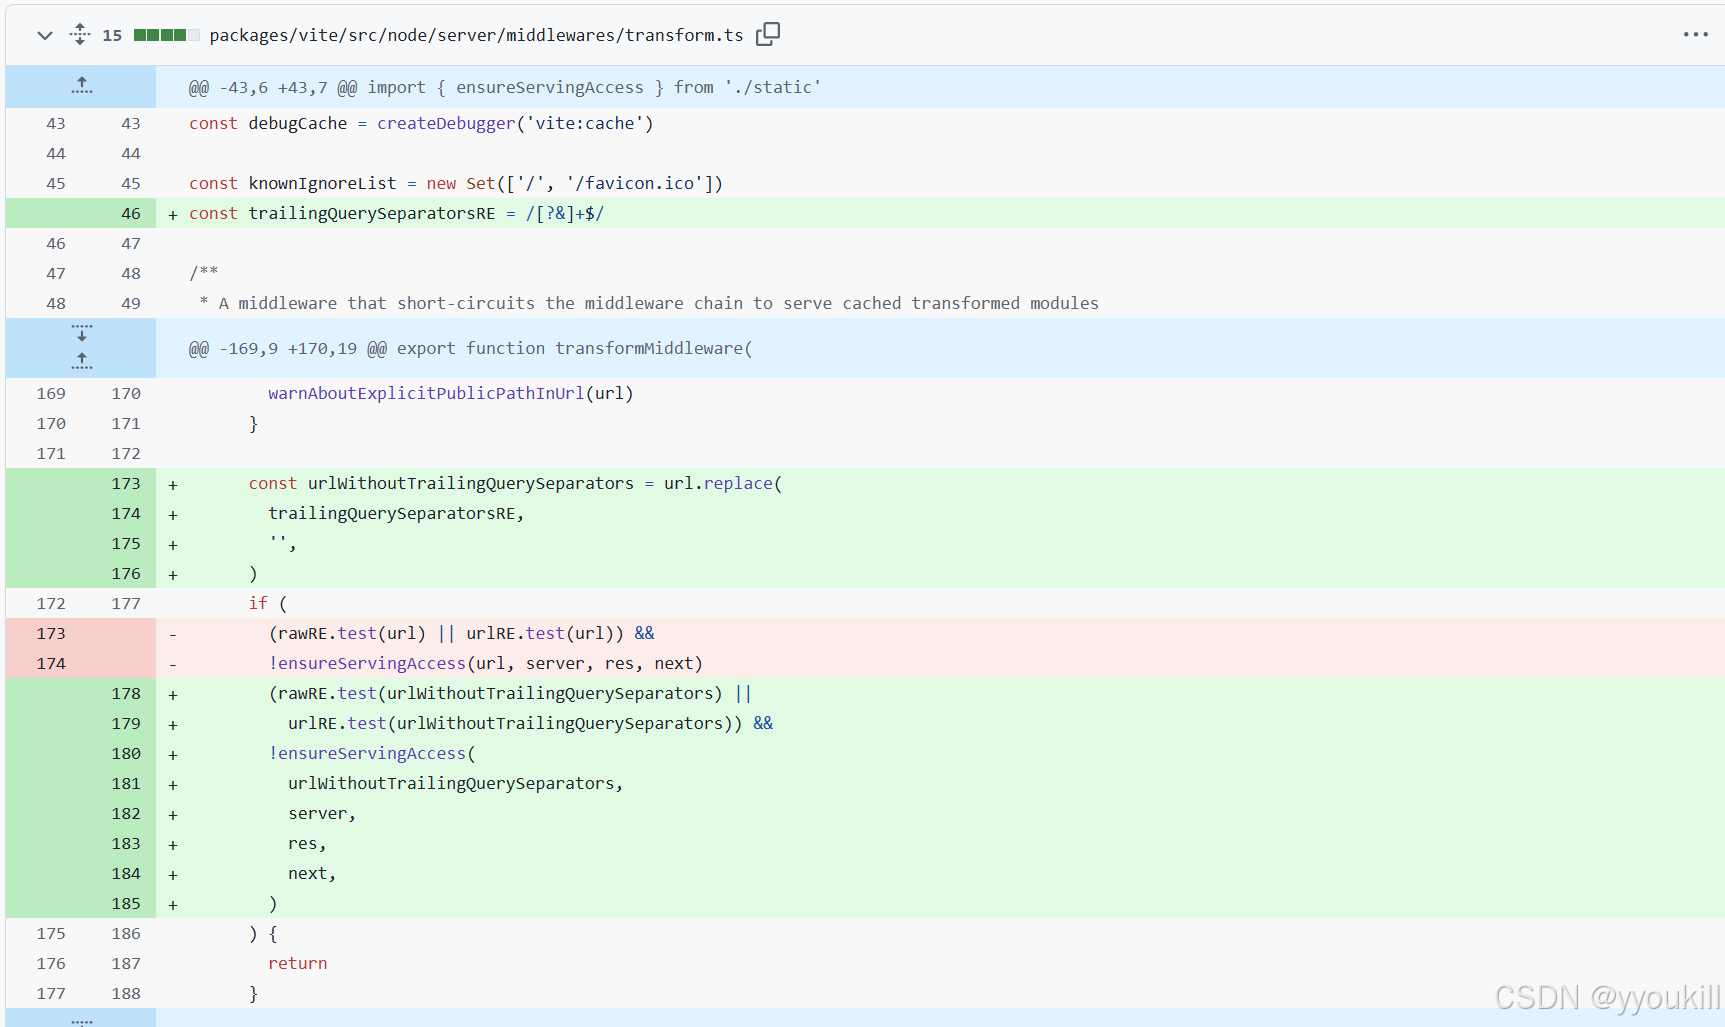Click the green diffstat bar
Screen dimensions: 1725x1027
click(166, 35)
